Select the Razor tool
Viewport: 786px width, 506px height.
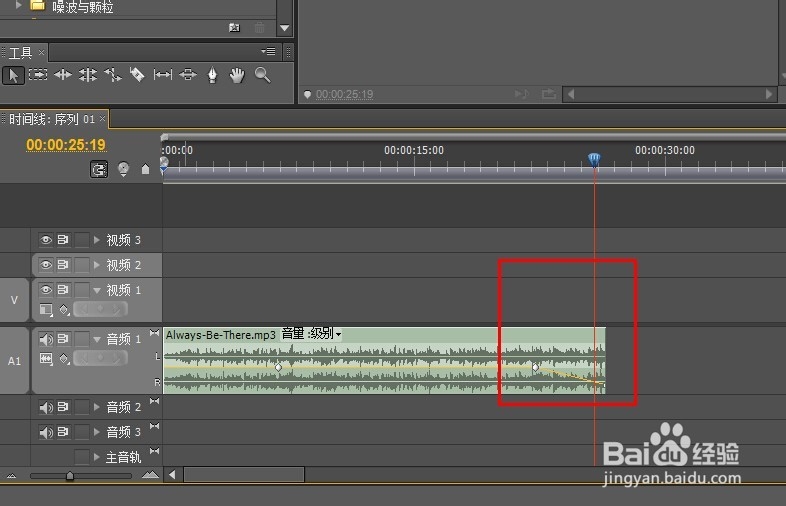[x=137, y=75]
